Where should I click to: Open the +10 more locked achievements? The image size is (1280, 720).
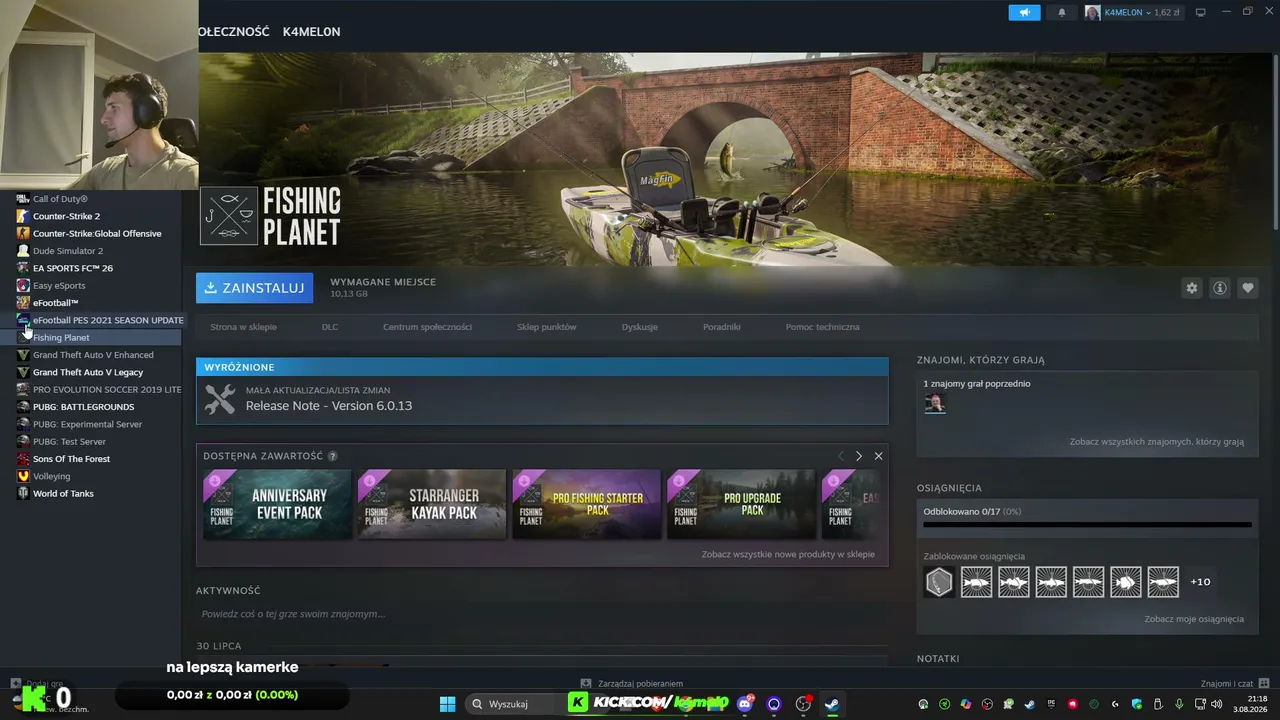tap(1200, 582)
